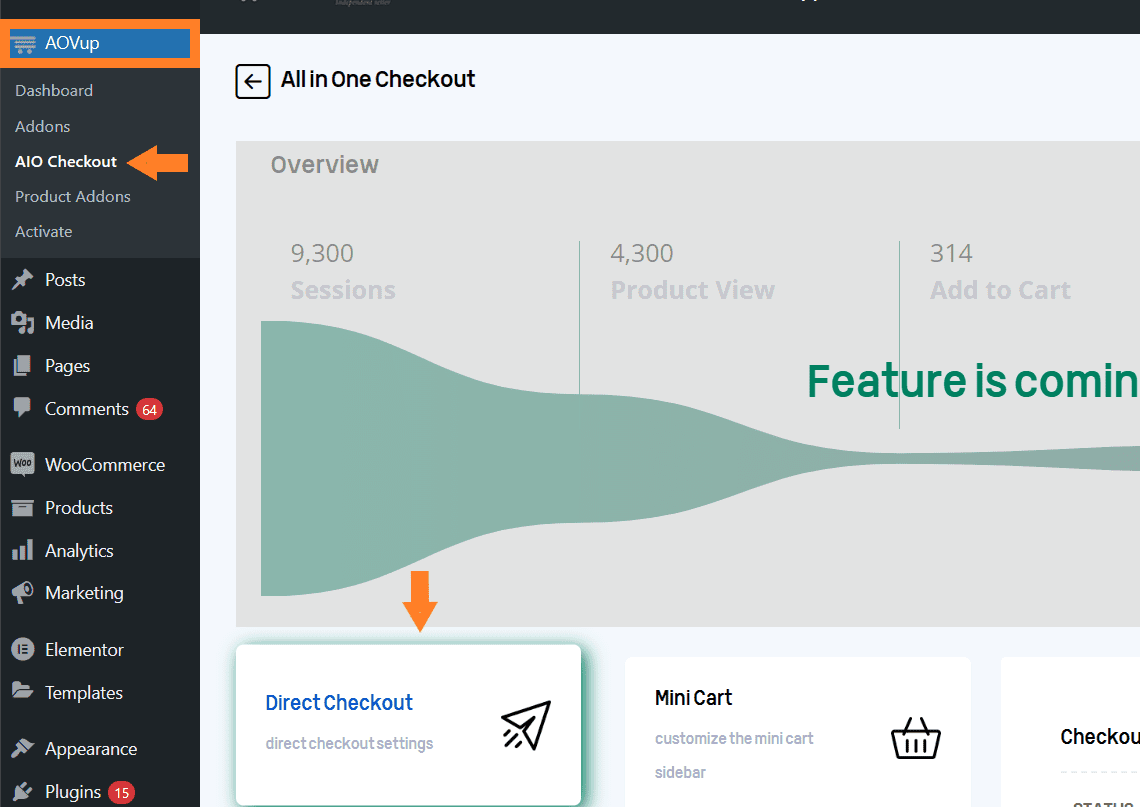The width and height of the screenshot is (1140, 807).
Task: Open the Product Addons submenu
Action: point(73,196)
